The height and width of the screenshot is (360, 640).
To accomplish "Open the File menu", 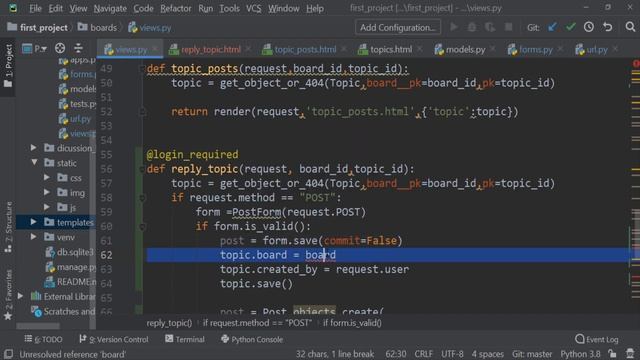I will click(x=36, y=8).
